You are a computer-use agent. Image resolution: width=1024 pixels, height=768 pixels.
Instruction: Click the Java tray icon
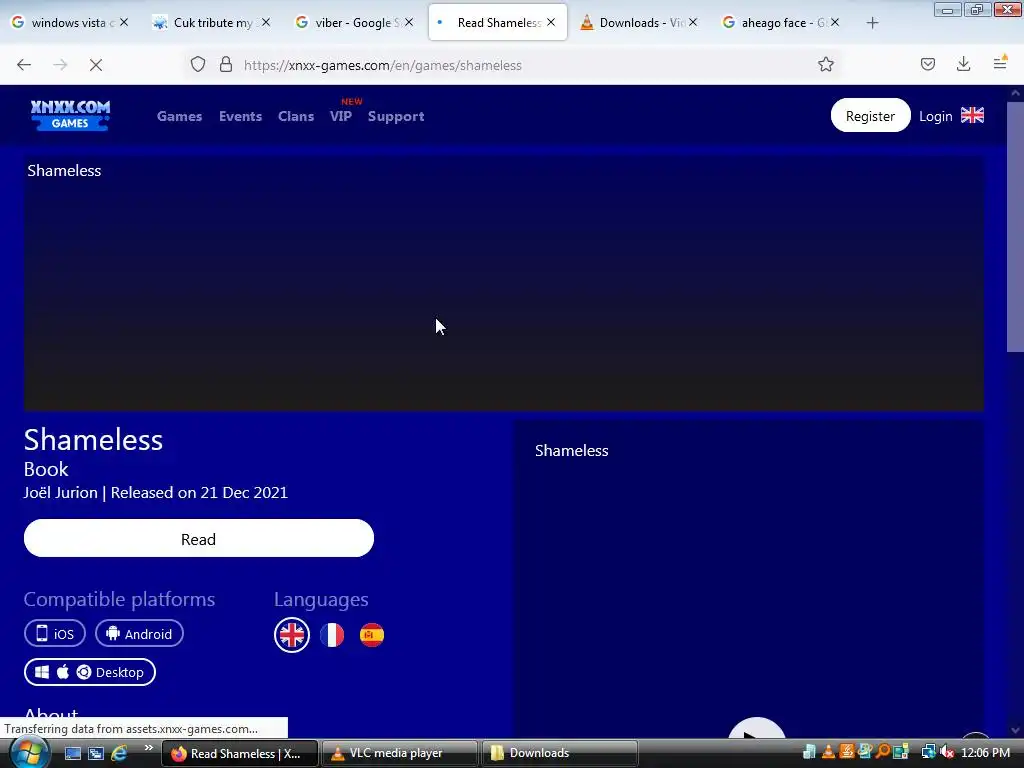point(846,752)
